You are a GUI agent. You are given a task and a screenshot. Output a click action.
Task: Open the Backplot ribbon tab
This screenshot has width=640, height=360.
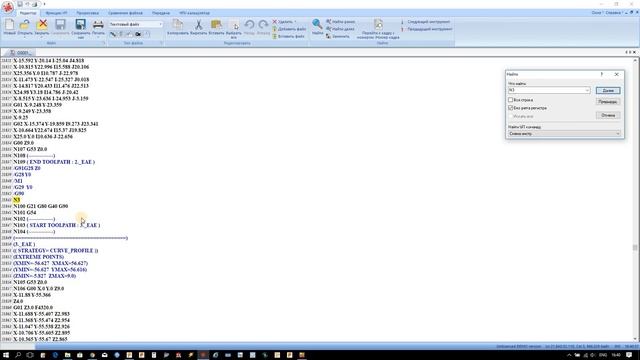click(87, 13)
